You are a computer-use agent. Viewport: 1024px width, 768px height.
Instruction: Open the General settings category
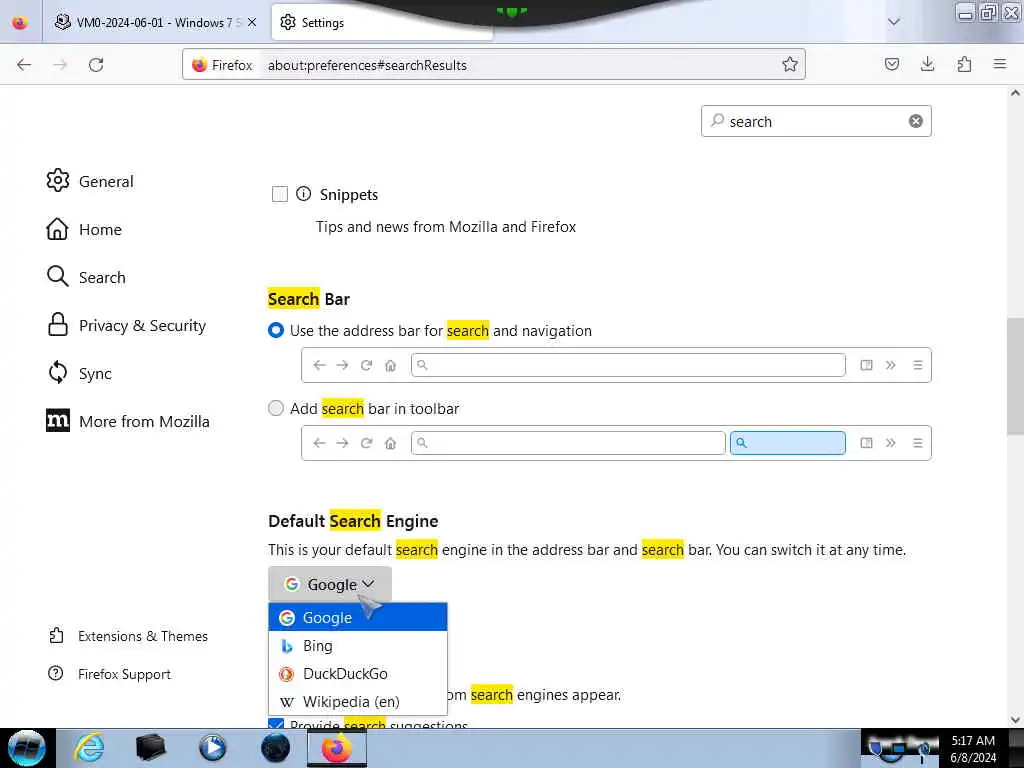coord(90,181)
